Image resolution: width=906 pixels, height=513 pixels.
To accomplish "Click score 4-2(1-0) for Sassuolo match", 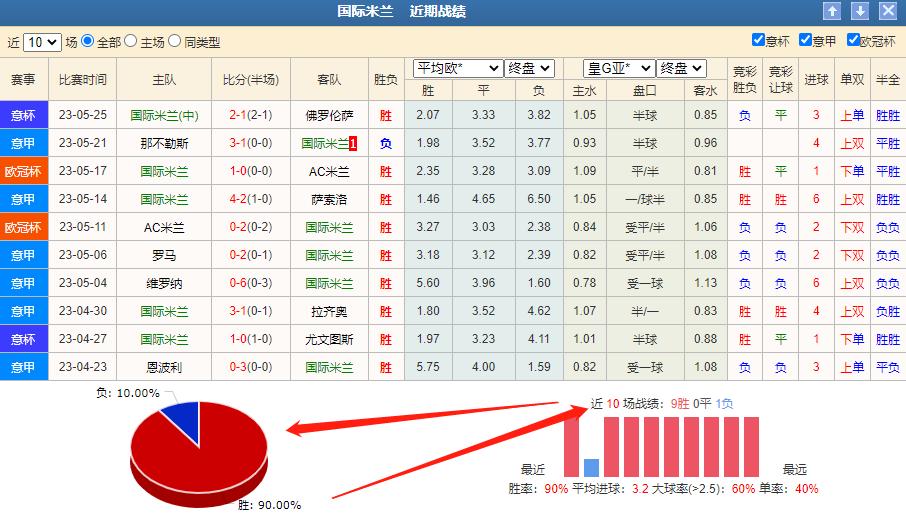I will [x=251, y=199].
